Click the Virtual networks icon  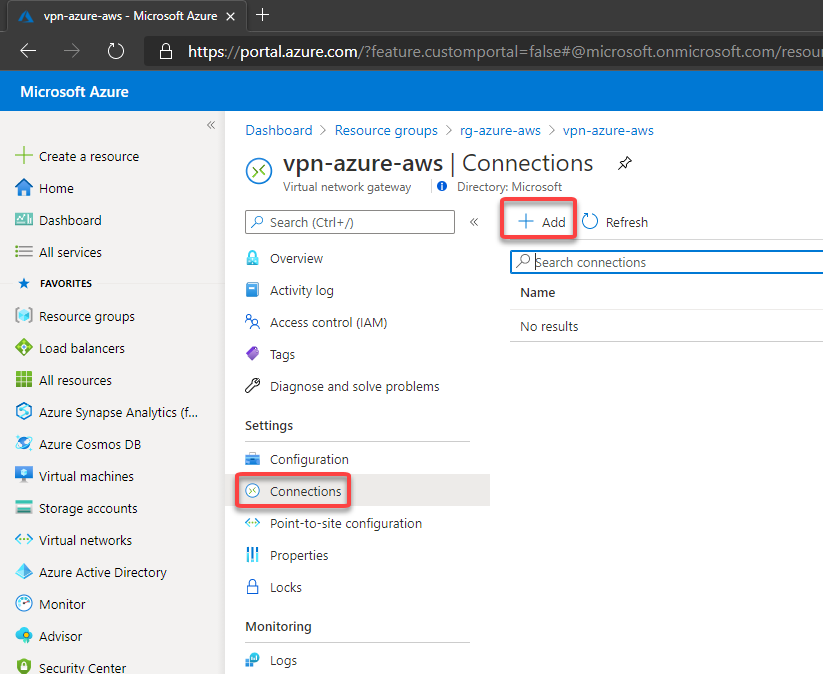point(24,540)
